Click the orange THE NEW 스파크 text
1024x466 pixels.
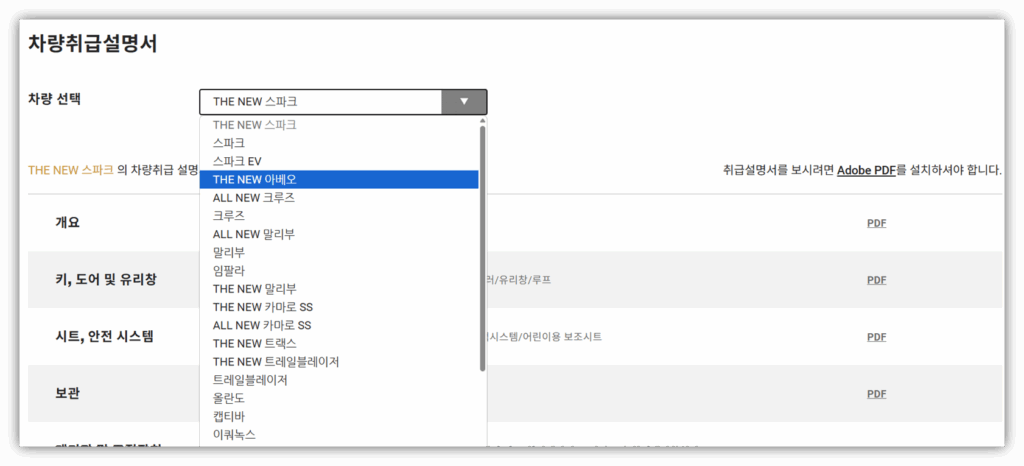(x=71, y=171)
